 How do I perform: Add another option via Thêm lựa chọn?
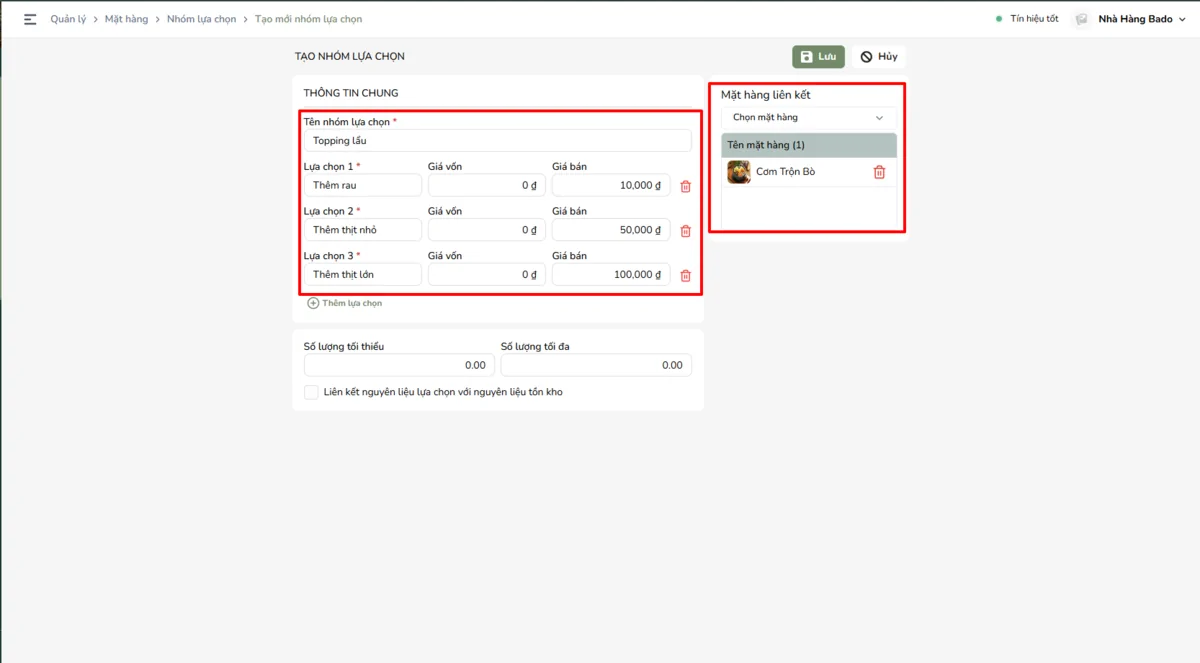344,303
